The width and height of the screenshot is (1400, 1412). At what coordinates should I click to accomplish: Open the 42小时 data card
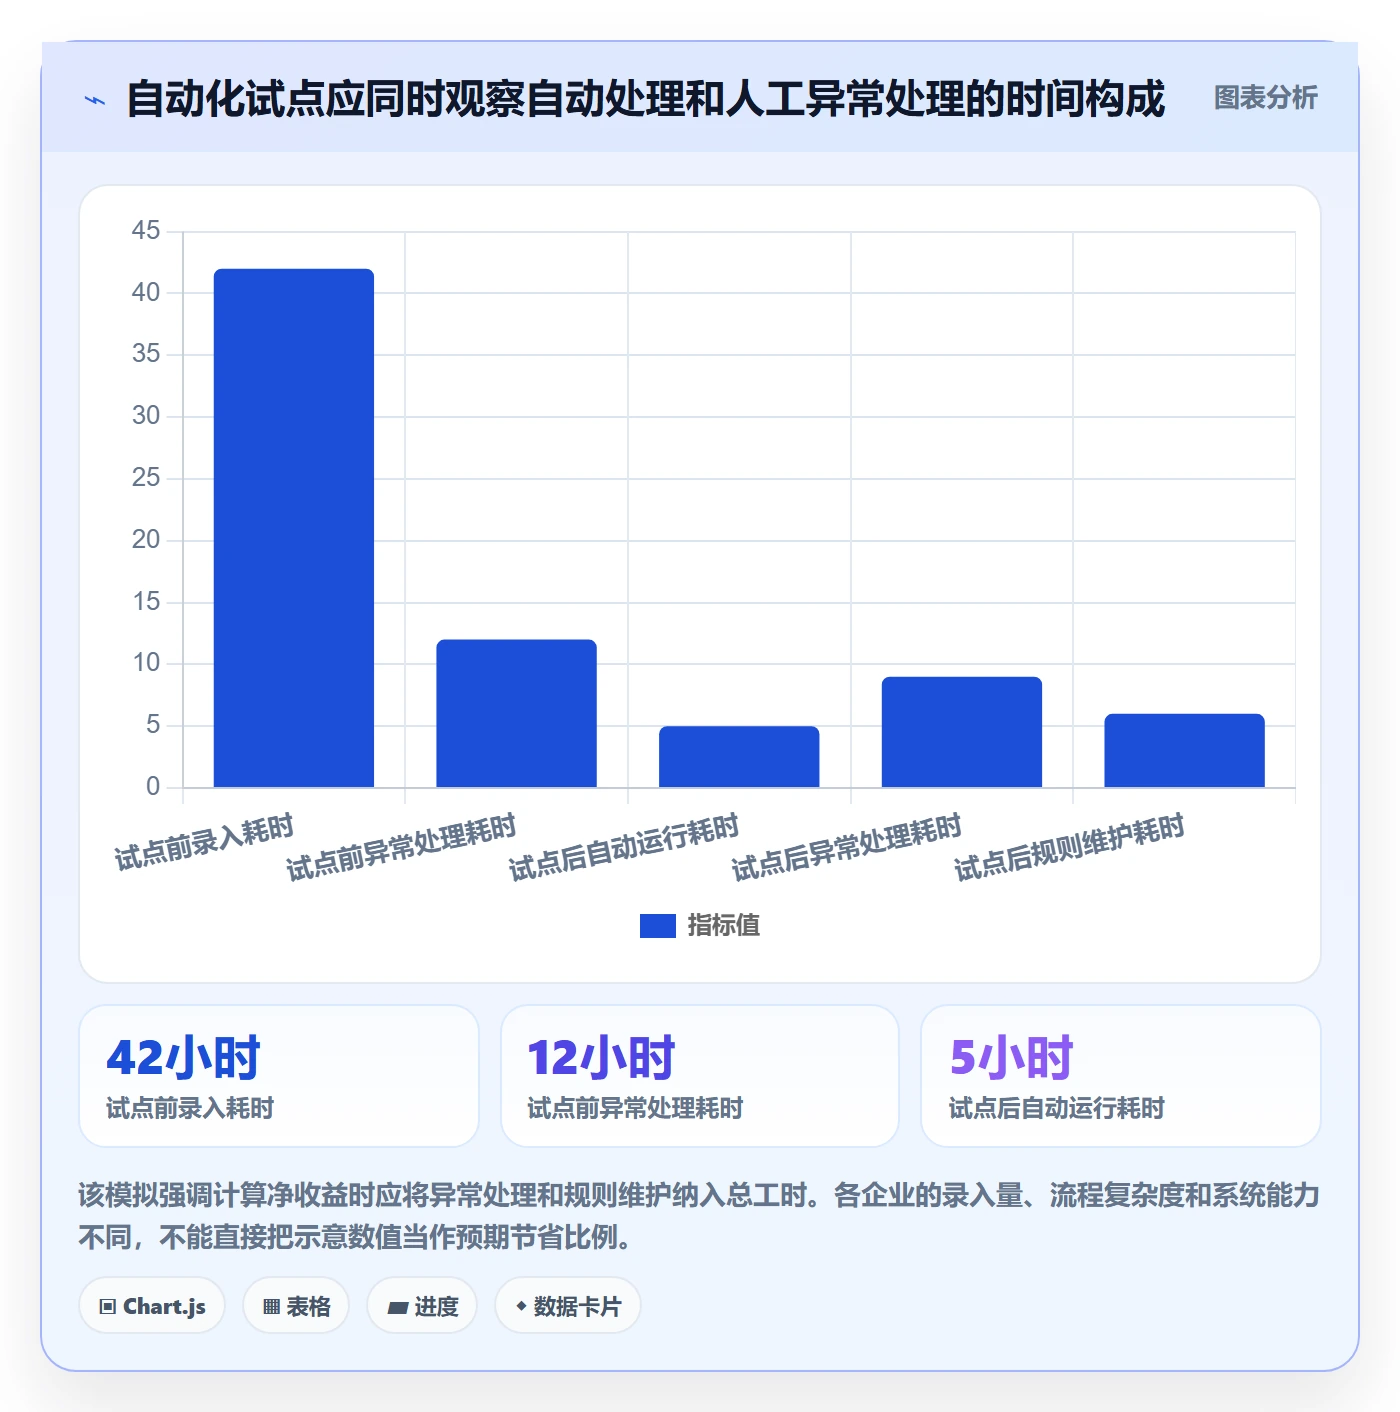point(279,1076)
